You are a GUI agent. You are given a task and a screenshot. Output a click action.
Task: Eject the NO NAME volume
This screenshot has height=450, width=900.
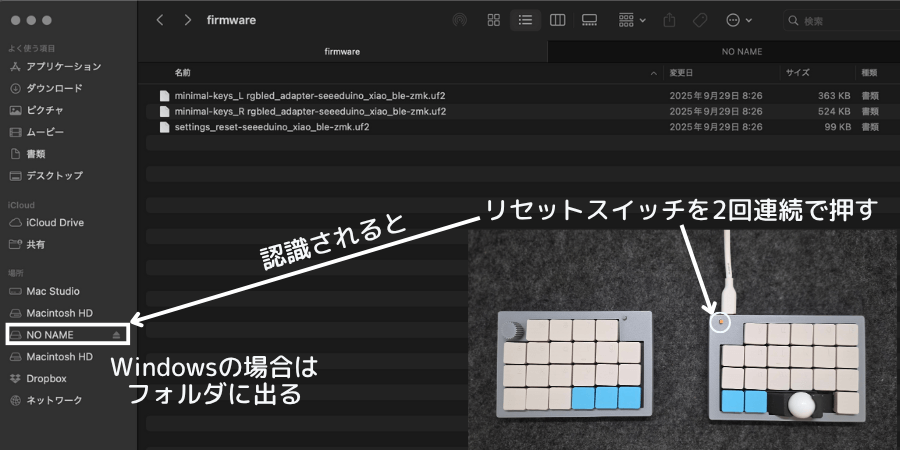coord(117,334)
